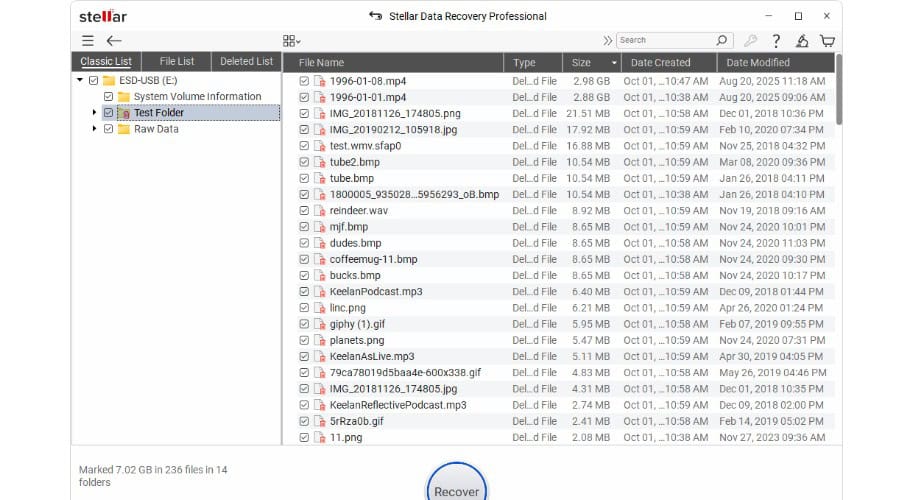This screenshot has height=500, width=900.
Task: Expand the Raw Data tree node
Action: click(94, 129)
